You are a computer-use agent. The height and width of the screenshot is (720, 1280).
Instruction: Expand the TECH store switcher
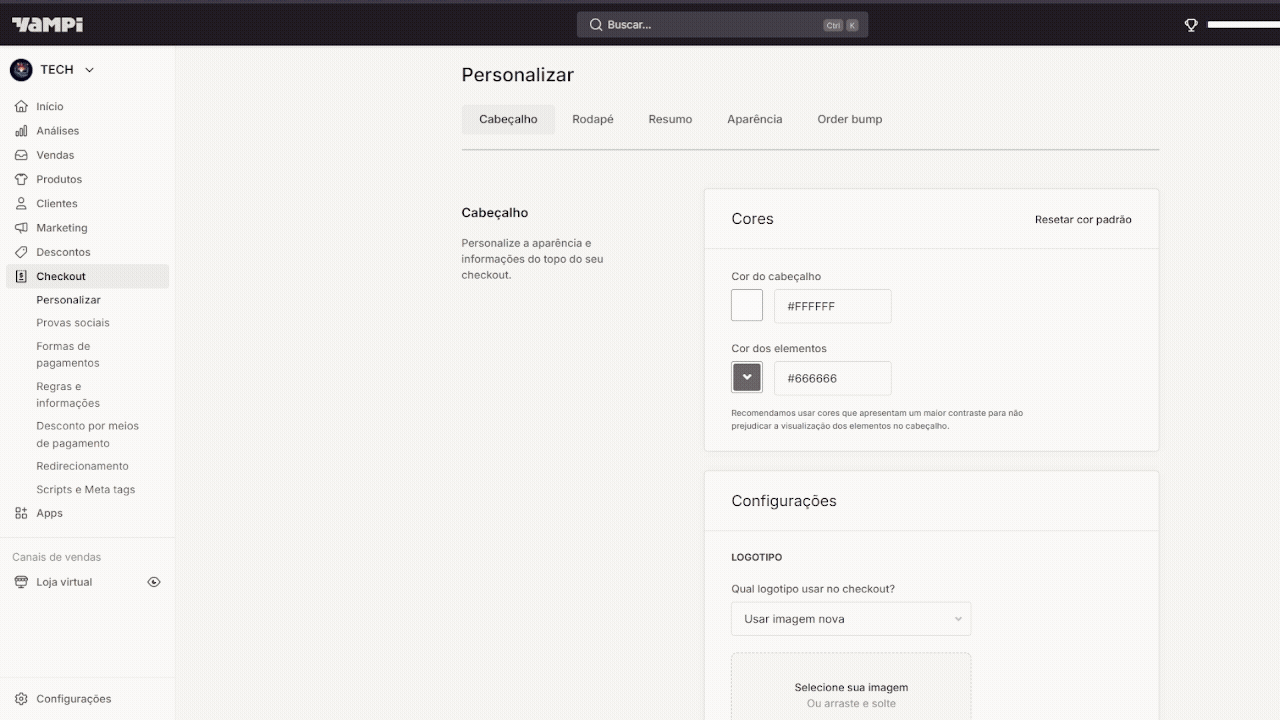[89, 70]
